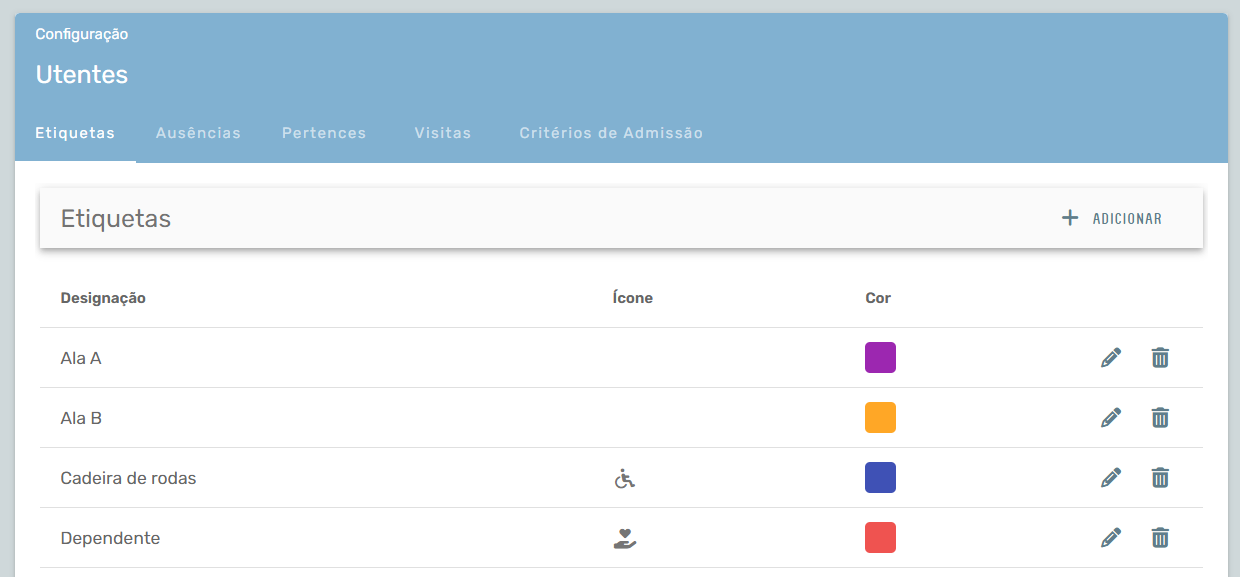Viewport: 1240px width, 577px height.
Task: Open the Ausências tab
Action: tap(198, 133)
